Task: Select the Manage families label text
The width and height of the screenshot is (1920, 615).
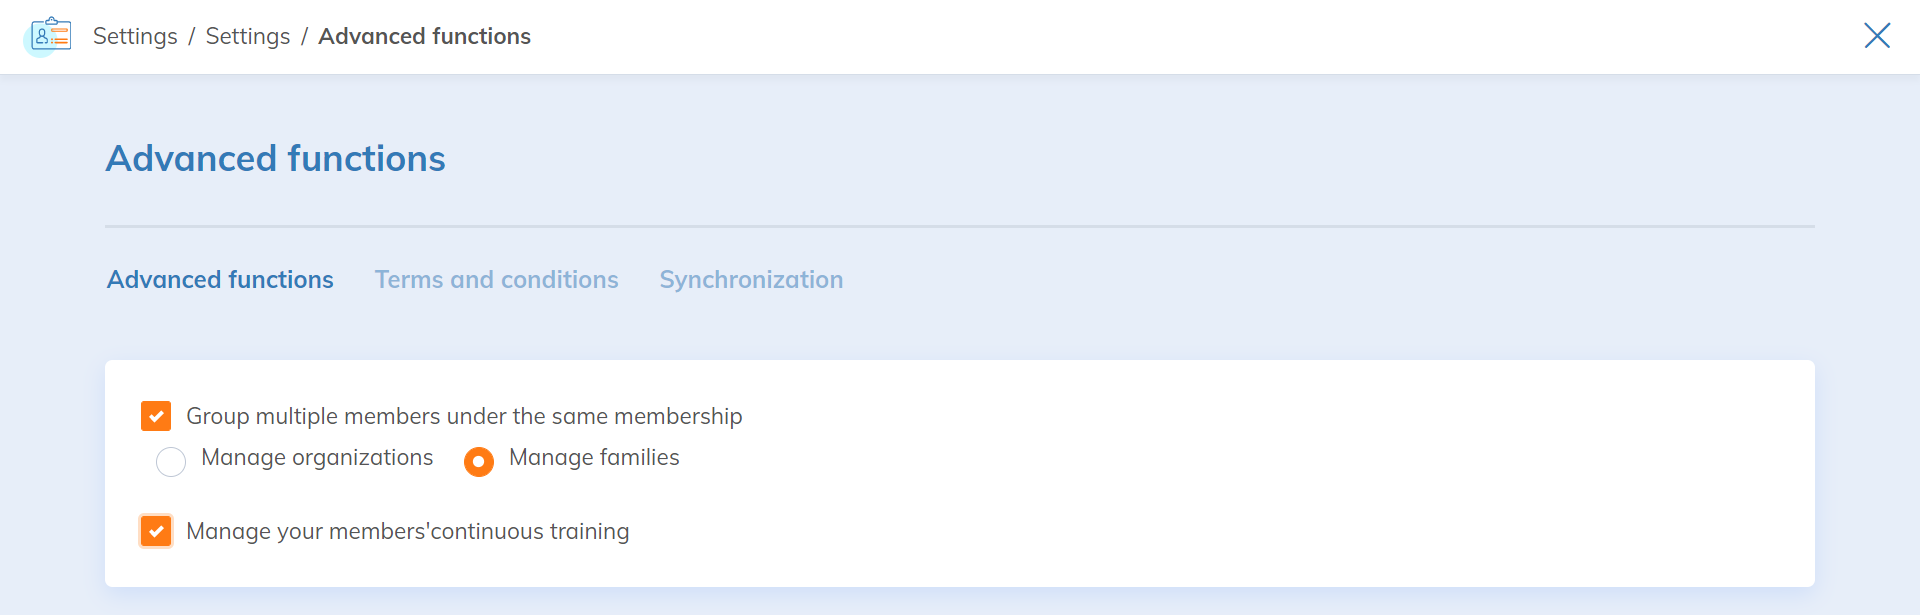Action: pyautogui.click(x=594, y=458)
